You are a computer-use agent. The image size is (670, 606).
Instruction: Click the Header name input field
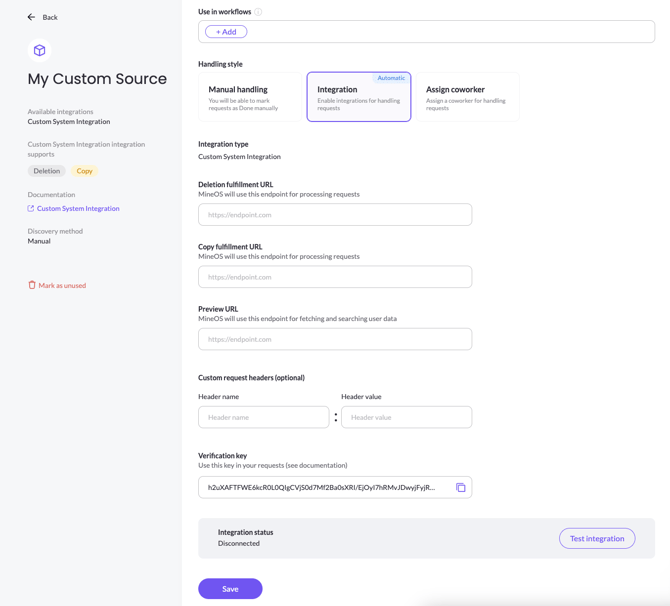point(264,417)
